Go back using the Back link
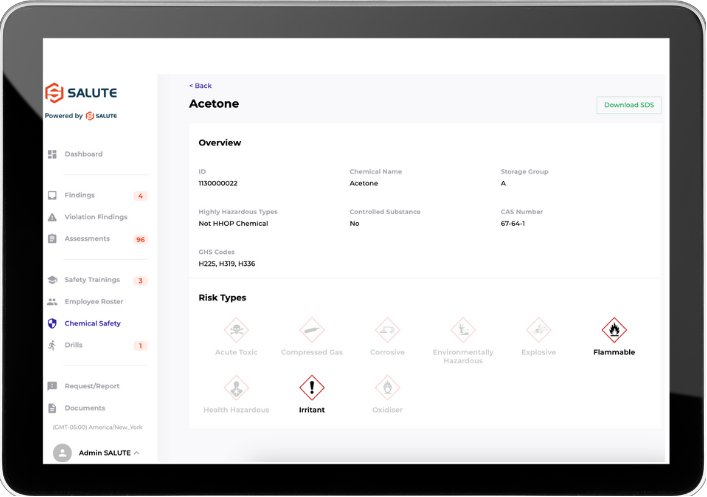This screenshot has height=497, width=707. 200,86
